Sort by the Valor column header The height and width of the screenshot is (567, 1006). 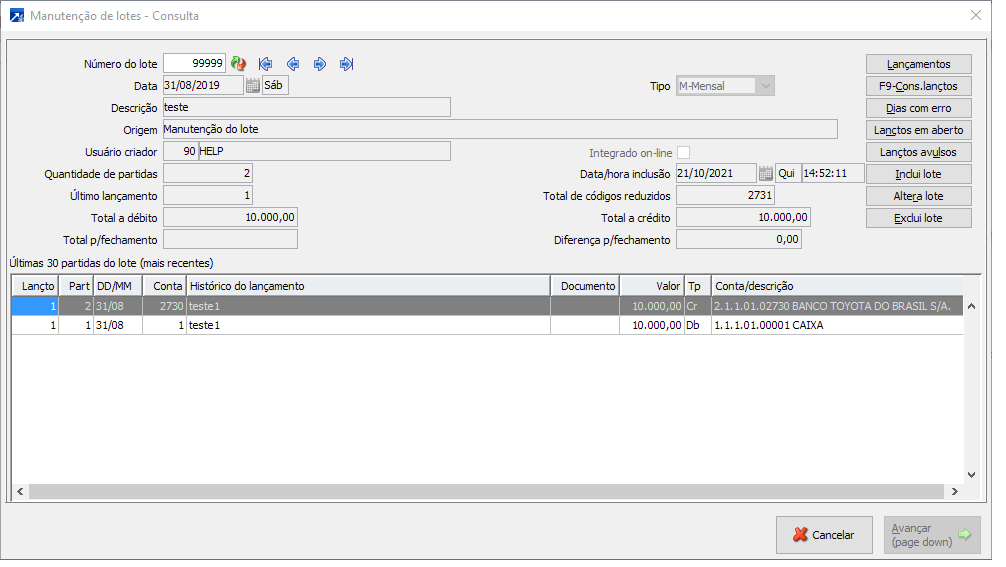pyautogui.click(x=652, y=286)
